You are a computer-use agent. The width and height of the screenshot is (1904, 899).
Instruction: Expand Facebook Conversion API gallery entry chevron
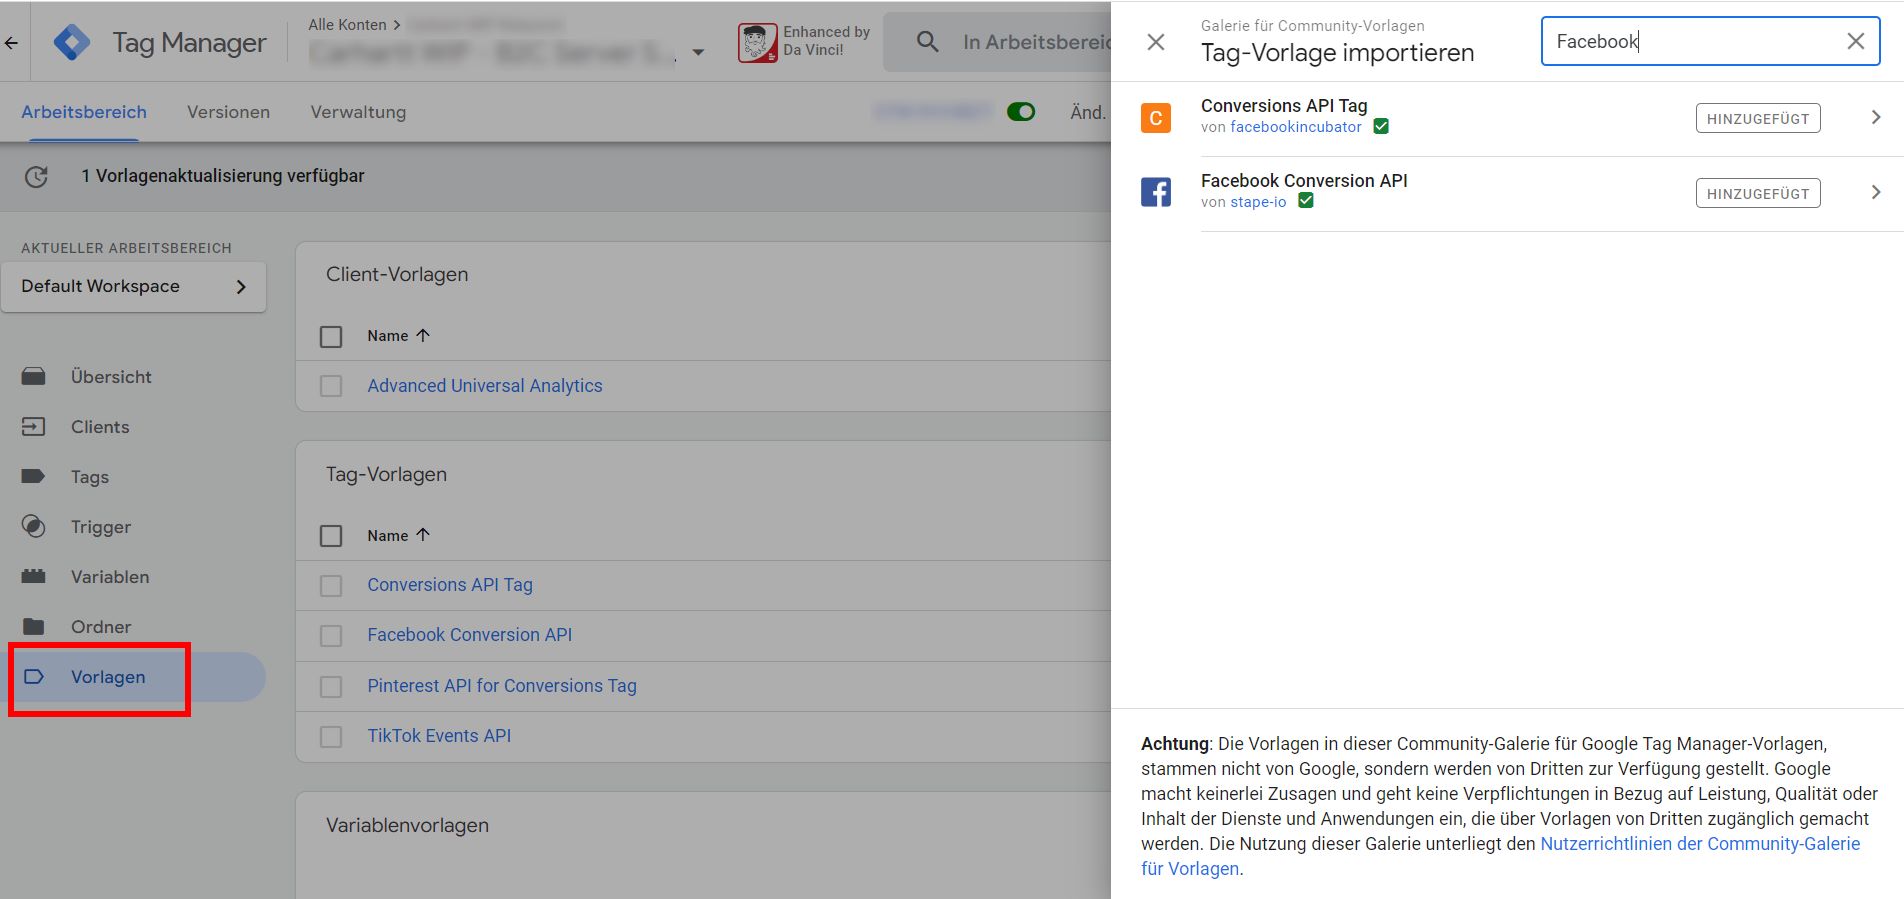pos(1876,192)
